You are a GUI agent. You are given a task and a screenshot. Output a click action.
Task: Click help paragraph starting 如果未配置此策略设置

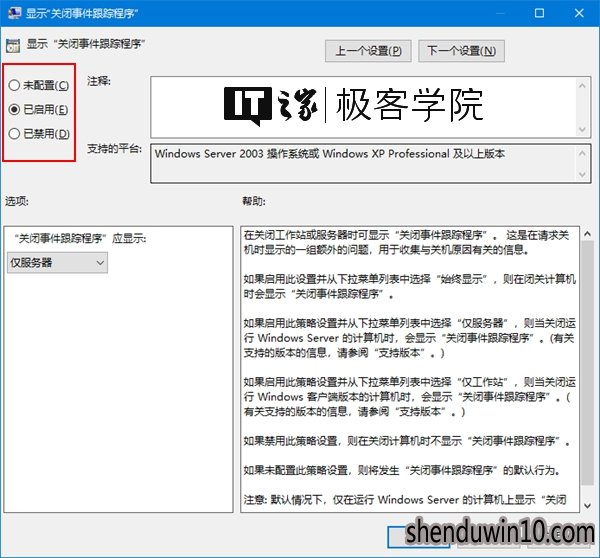402,470
